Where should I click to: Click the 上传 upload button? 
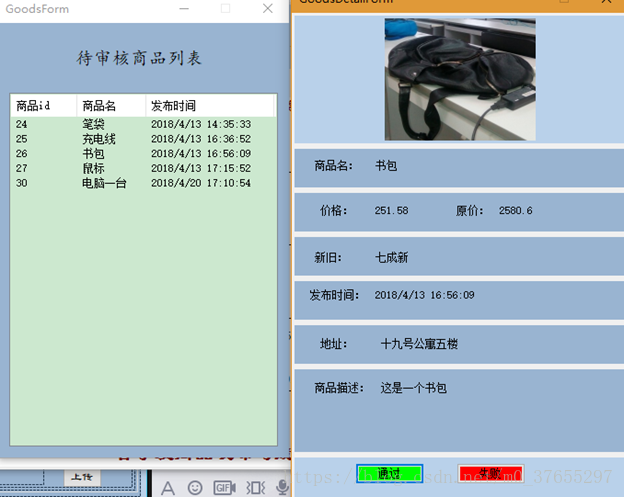tap(82, 477)
